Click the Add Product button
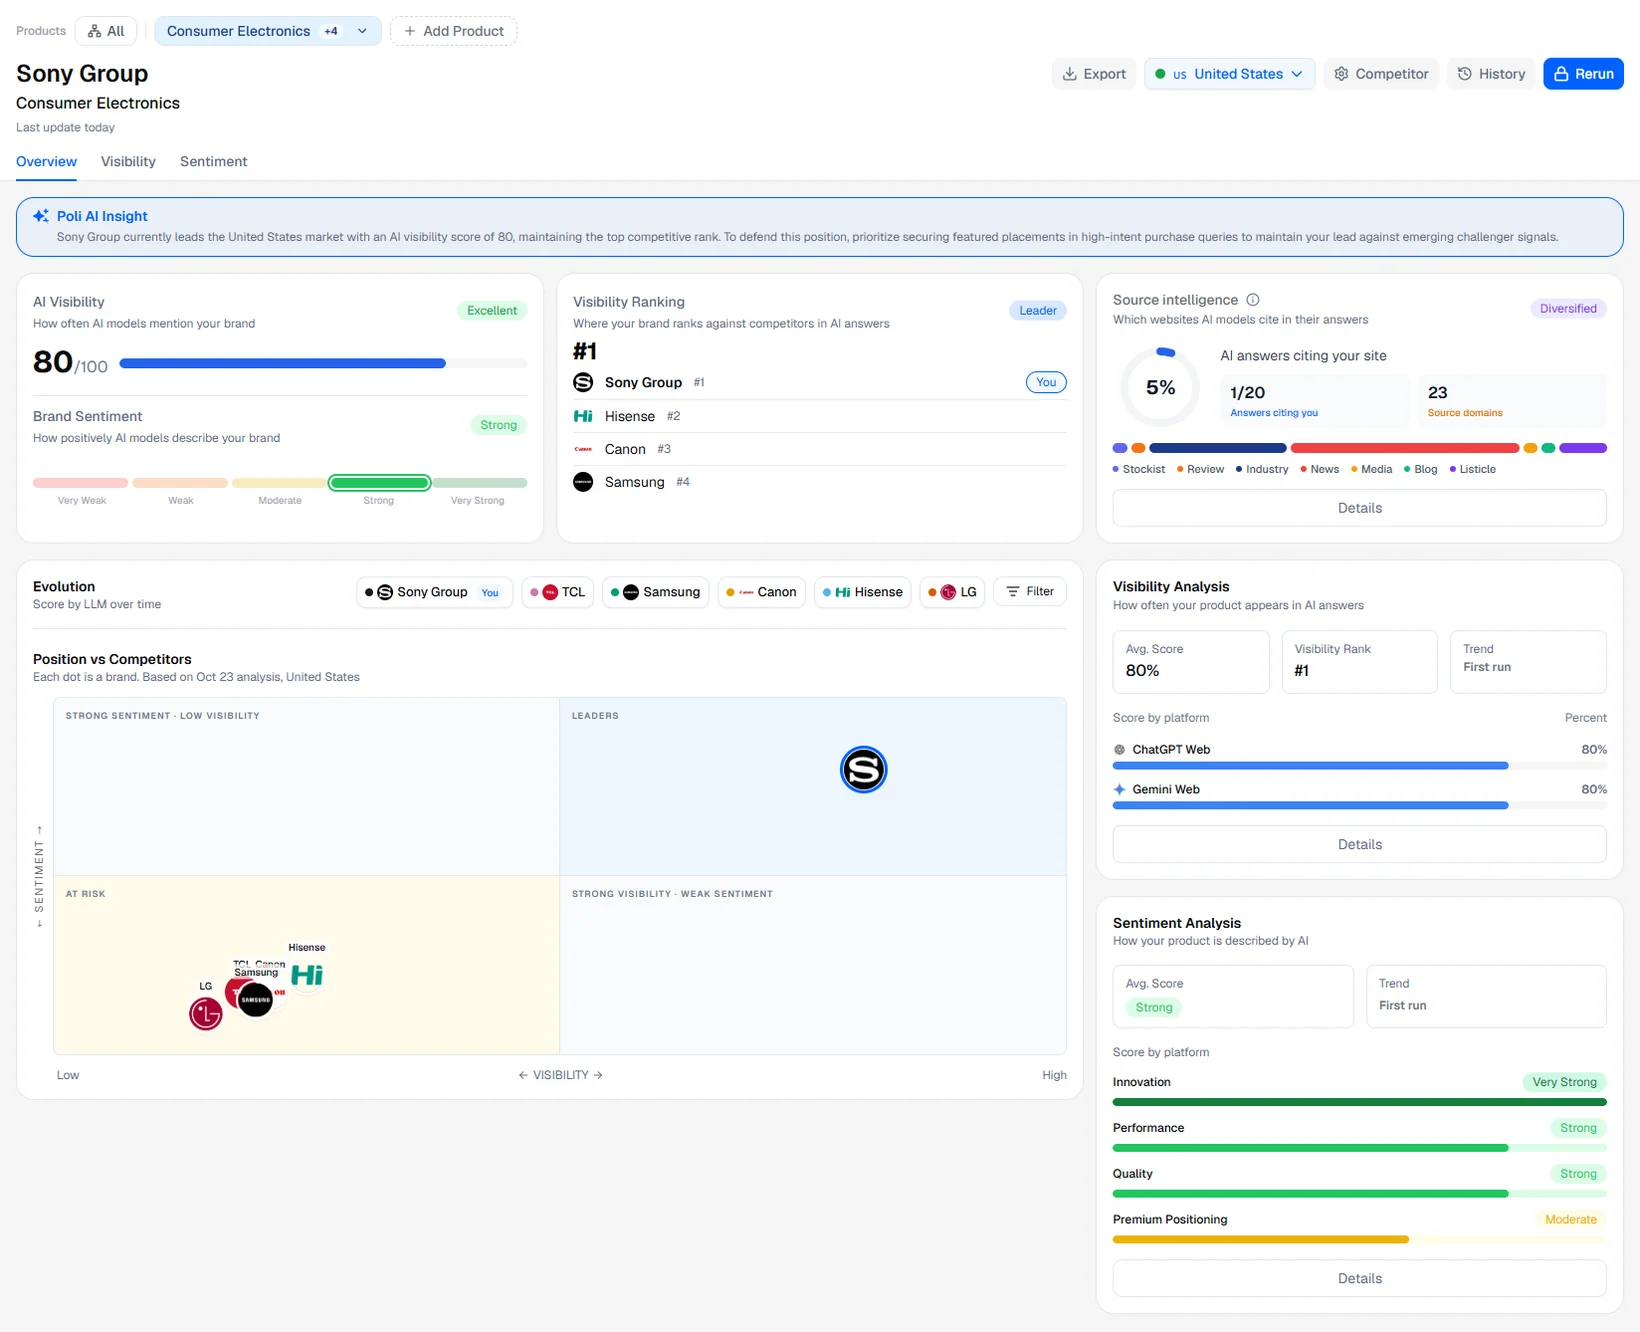The width and height of the screenshot is (1640, 1332). pos(454,31)
